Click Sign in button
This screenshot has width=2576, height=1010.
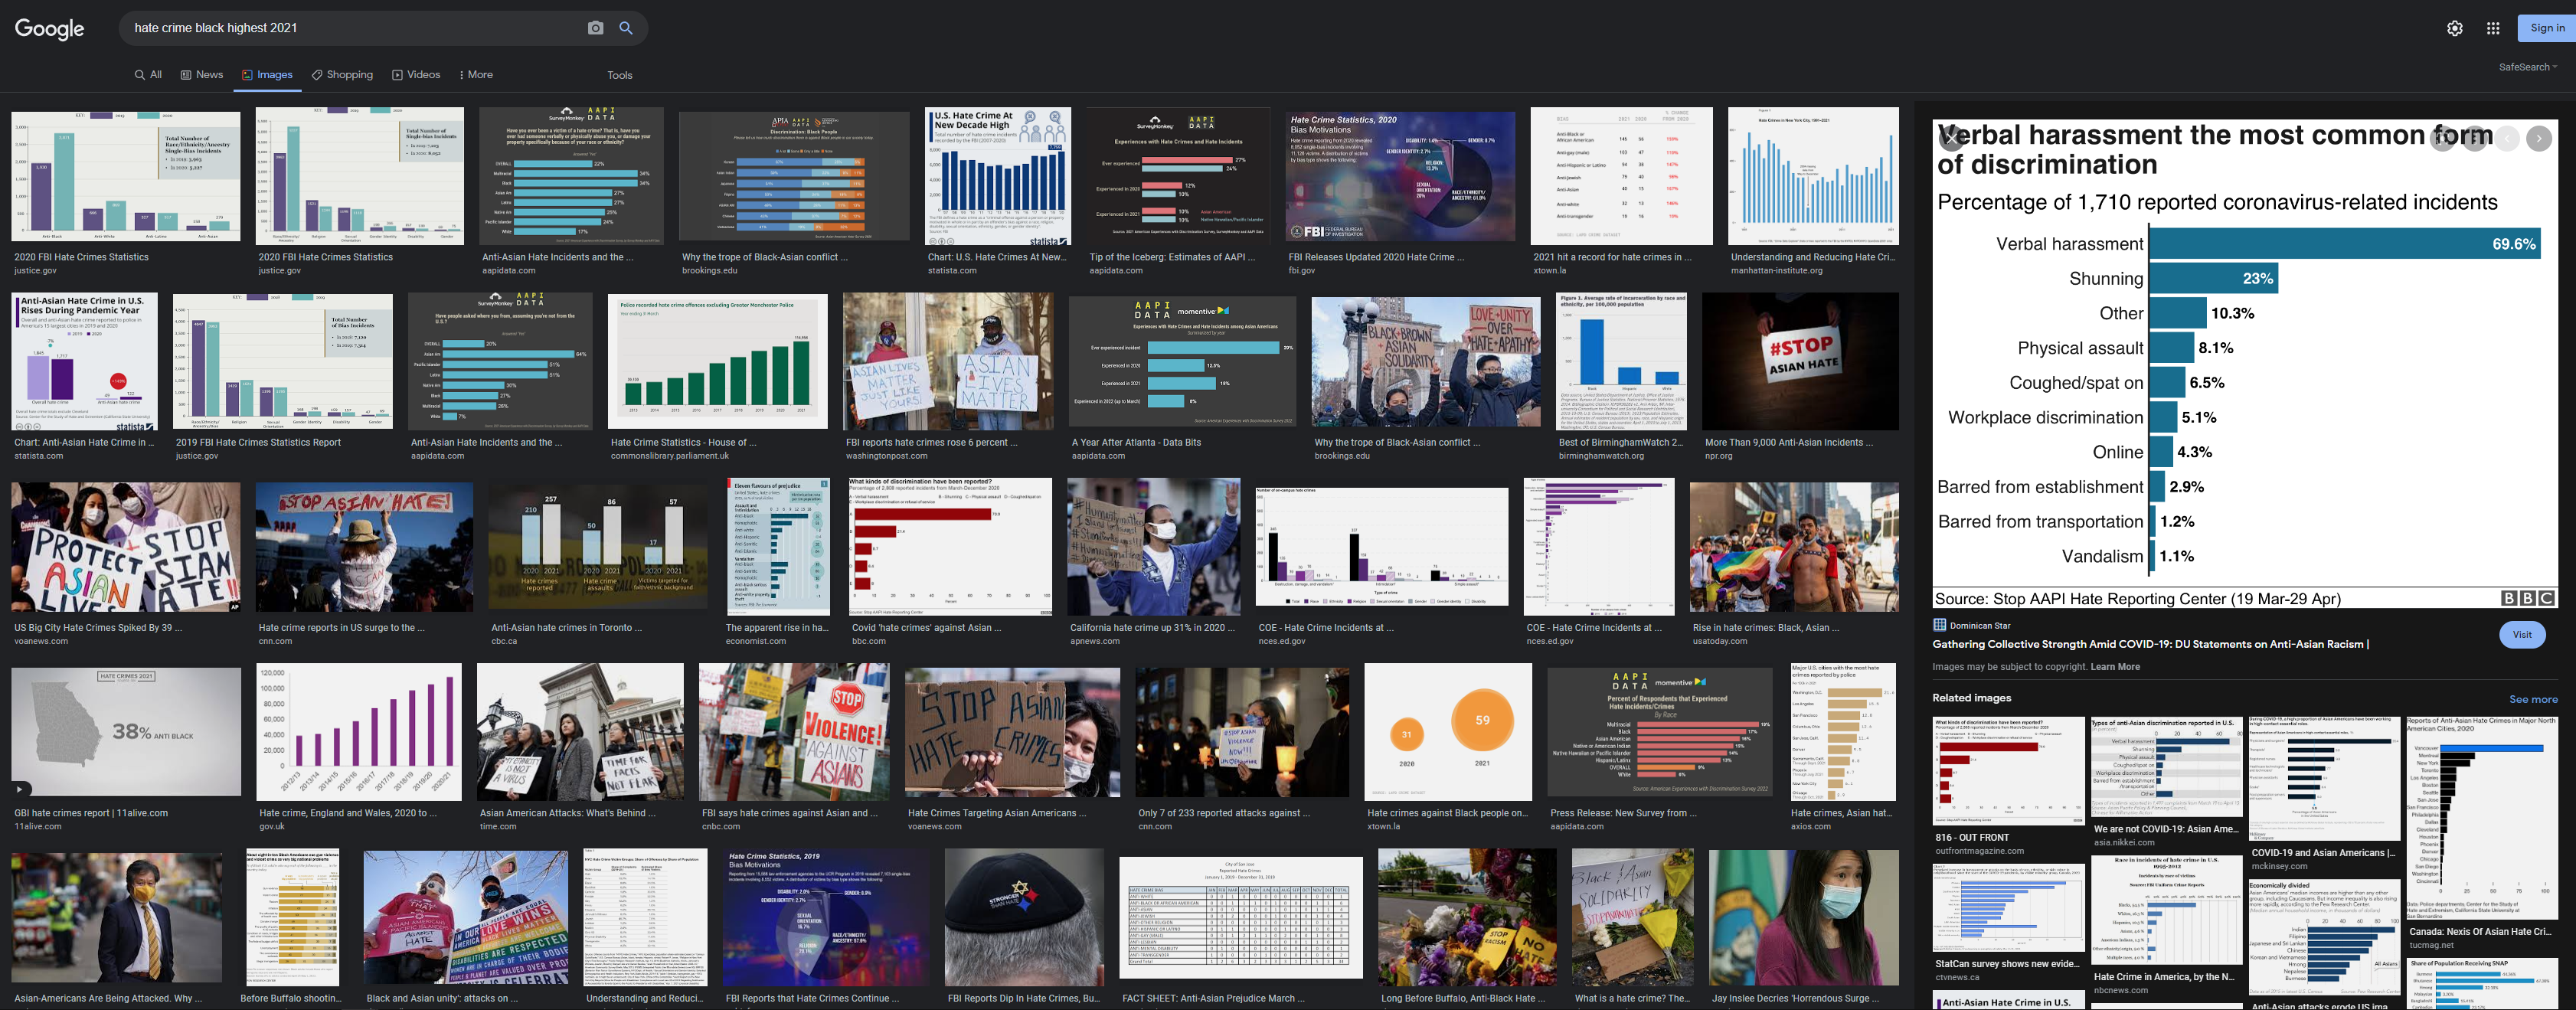2546,28
